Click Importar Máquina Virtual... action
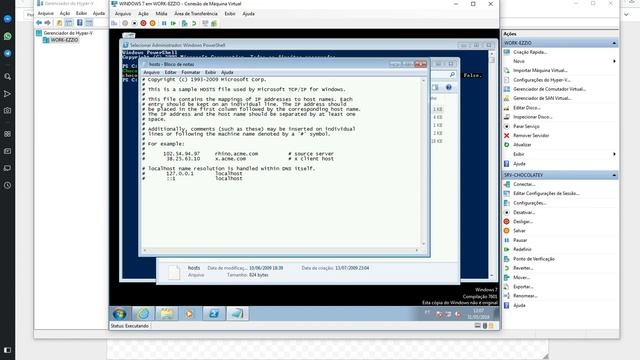 [x=540, y=71]
